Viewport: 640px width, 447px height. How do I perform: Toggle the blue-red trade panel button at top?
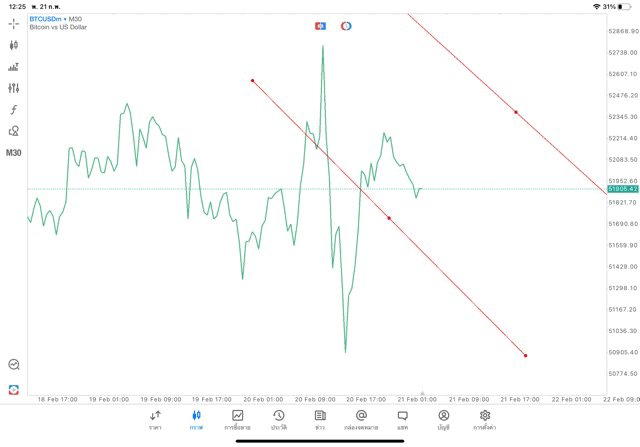(346, 25)
